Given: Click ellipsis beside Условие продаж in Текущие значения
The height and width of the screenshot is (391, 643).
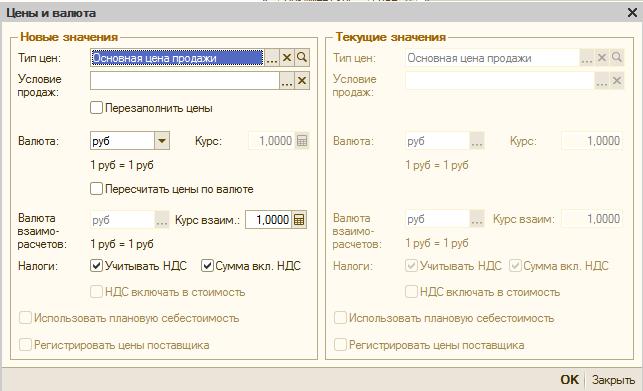Looking at the screenshot, I should click(602, 81).
